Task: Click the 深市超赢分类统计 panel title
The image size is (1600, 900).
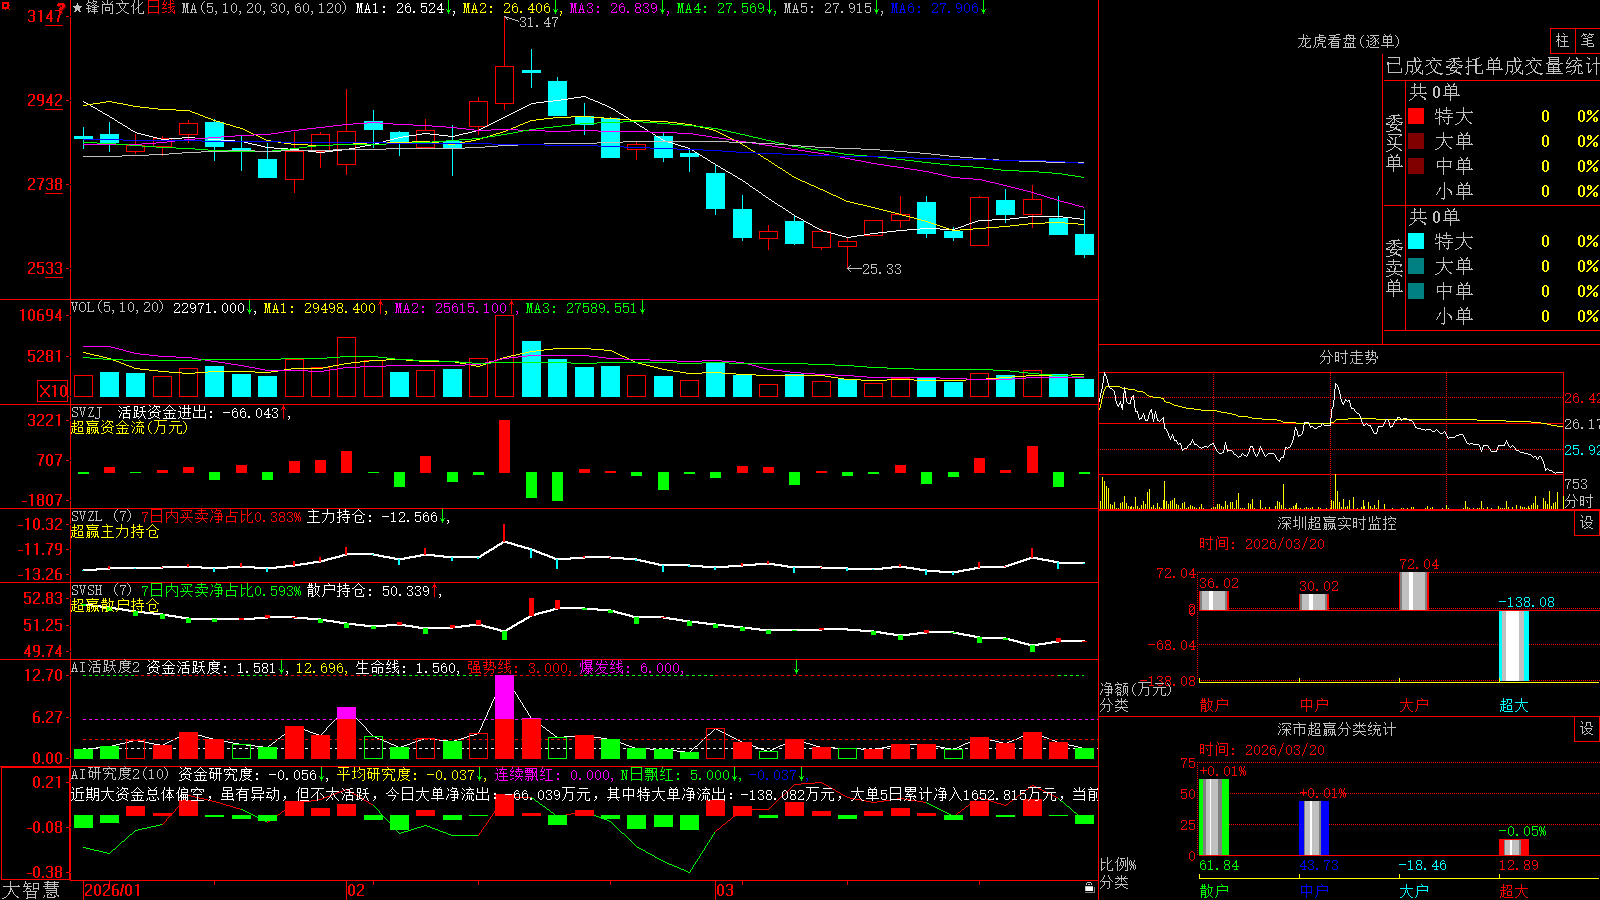Action: click(x=1336, y=729)
